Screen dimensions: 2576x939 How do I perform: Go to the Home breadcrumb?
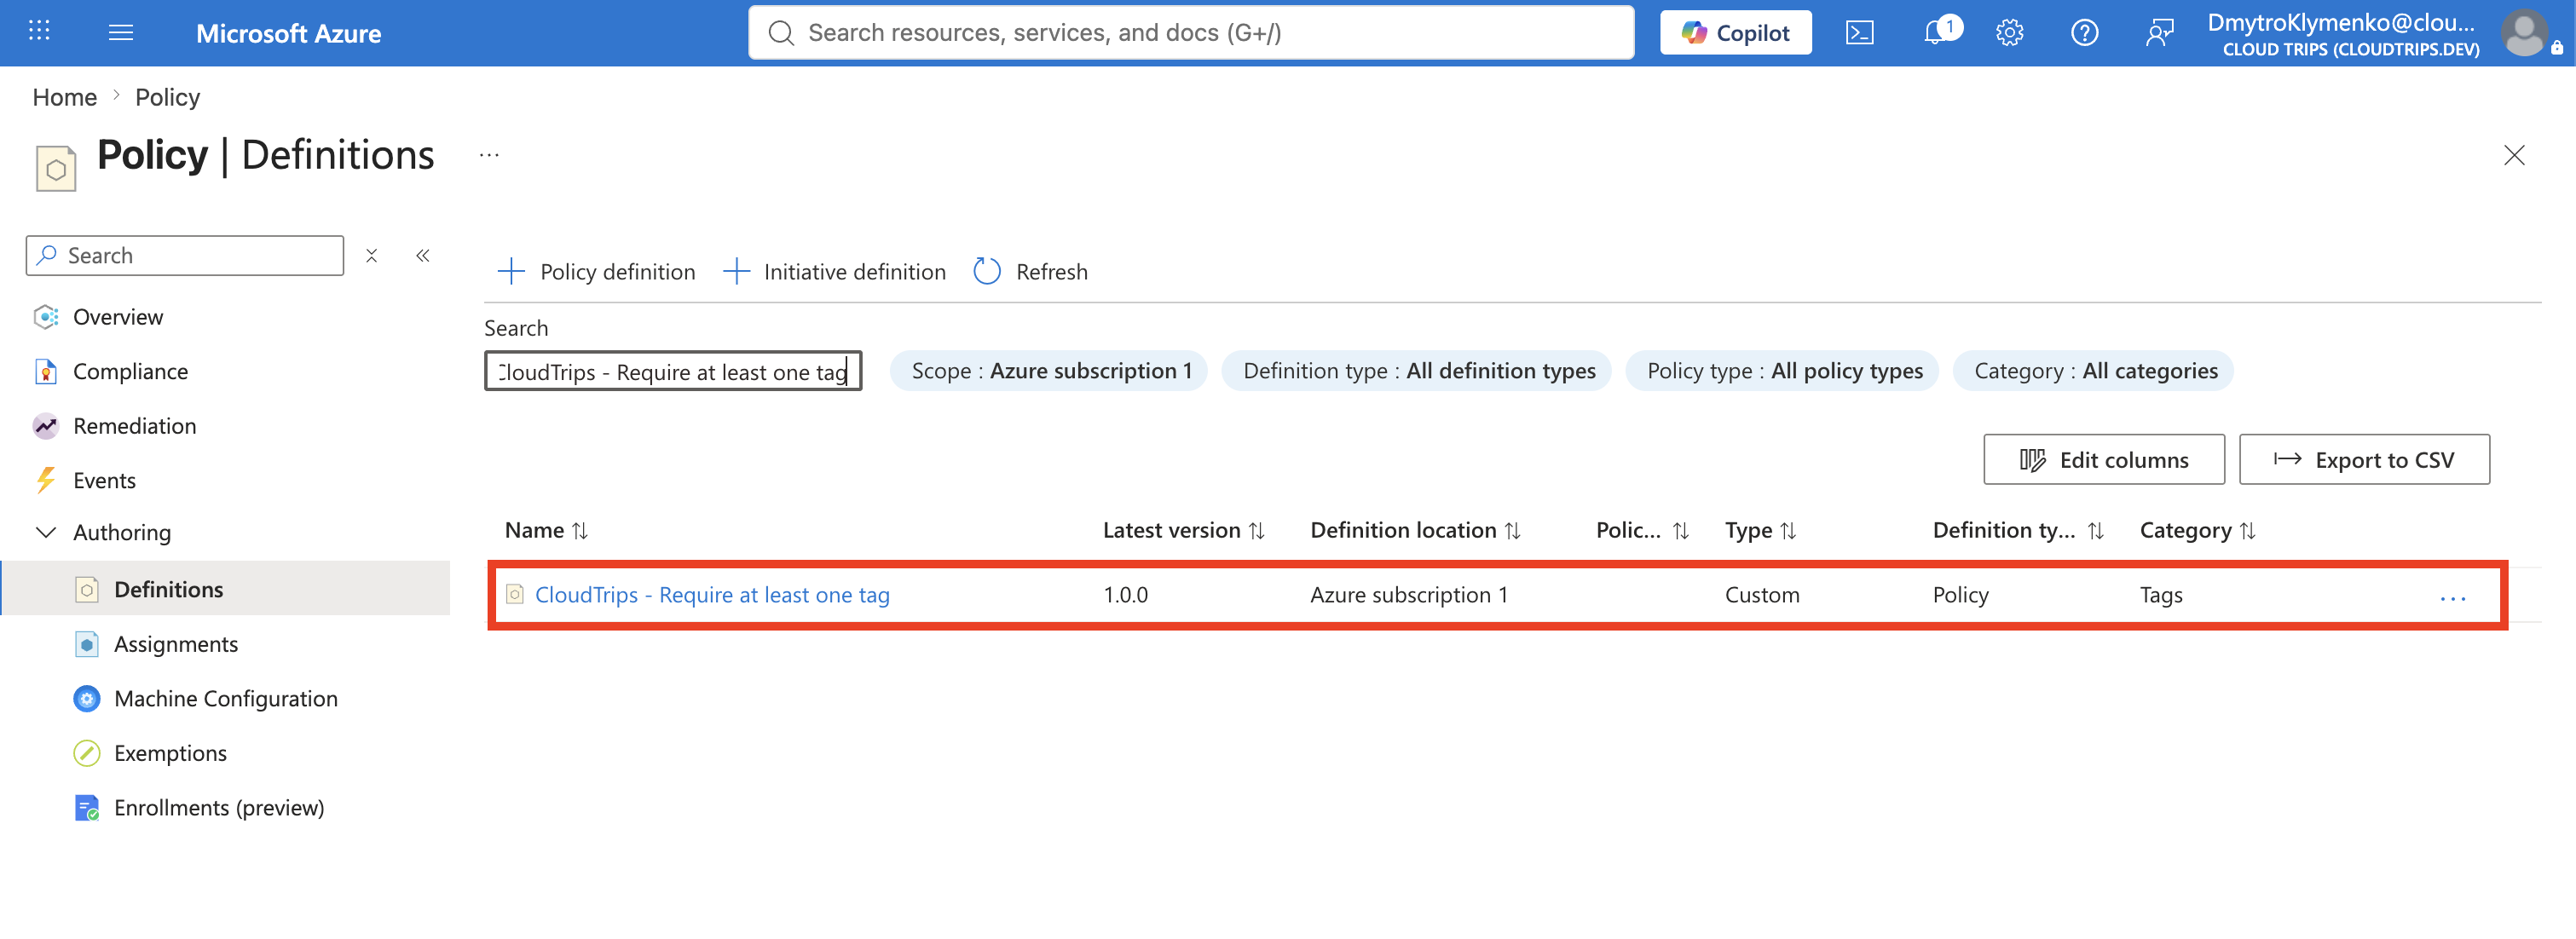(x=65, y=97)
